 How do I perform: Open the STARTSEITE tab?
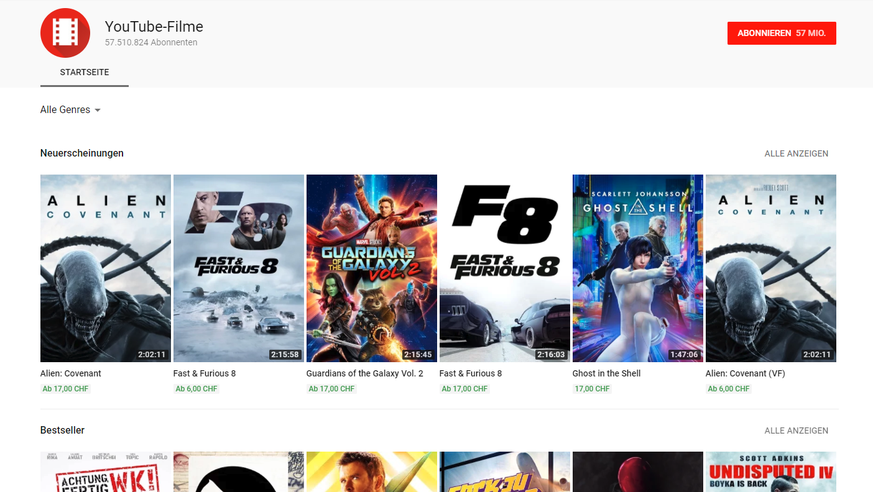tap(85, 72)
